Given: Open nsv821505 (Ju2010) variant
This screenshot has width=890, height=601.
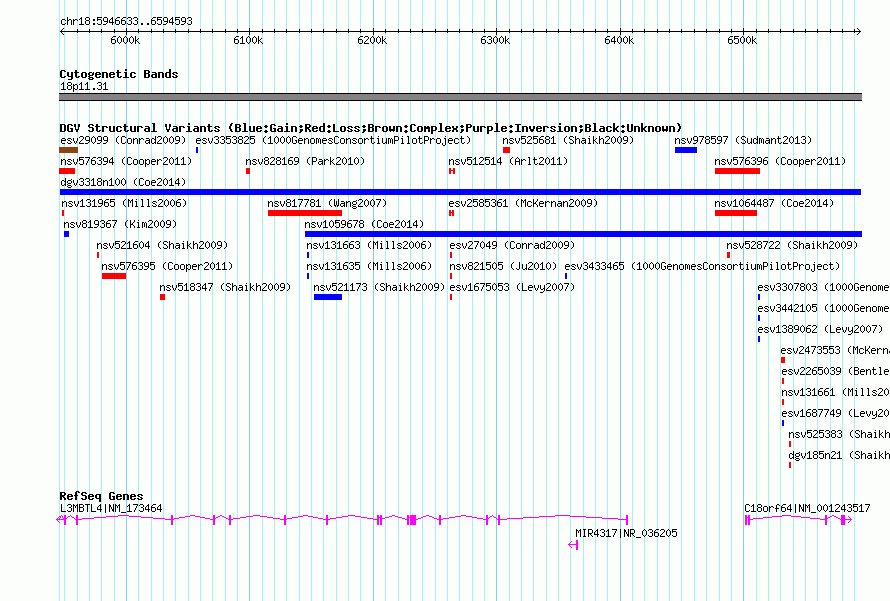Looking at the screenshot, I should 503,266.
